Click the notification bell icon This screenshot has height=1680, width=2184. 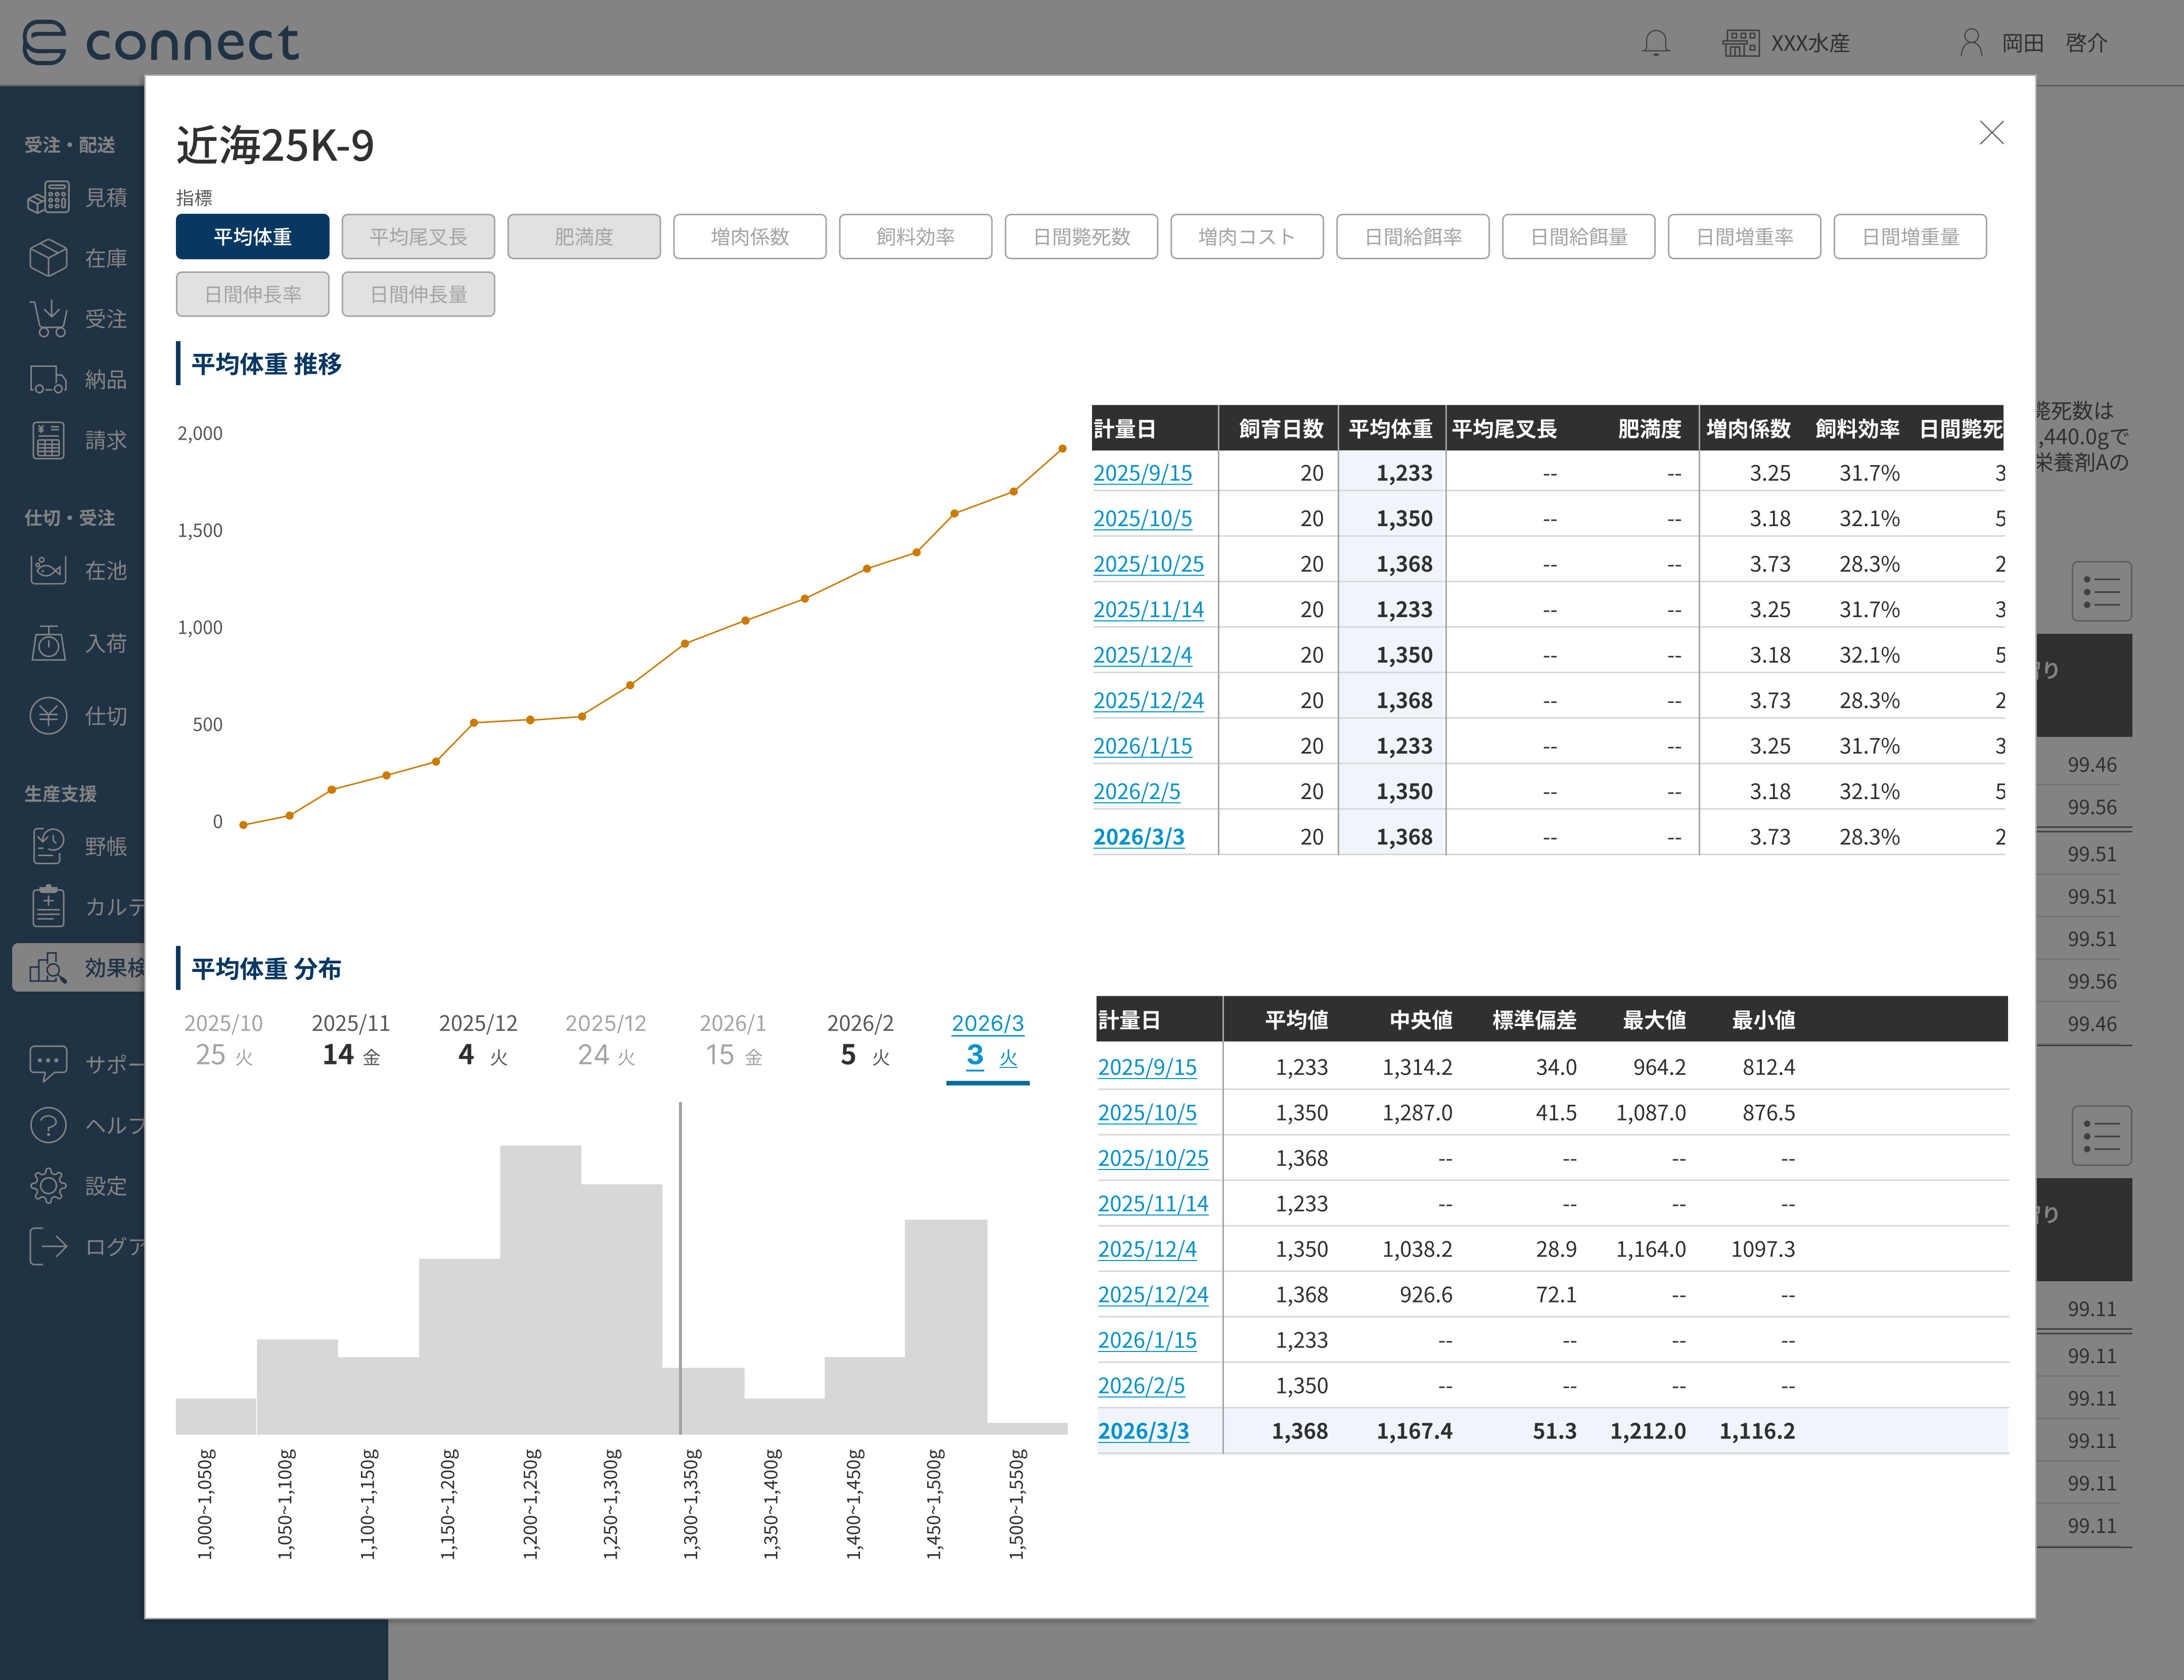1656,43
